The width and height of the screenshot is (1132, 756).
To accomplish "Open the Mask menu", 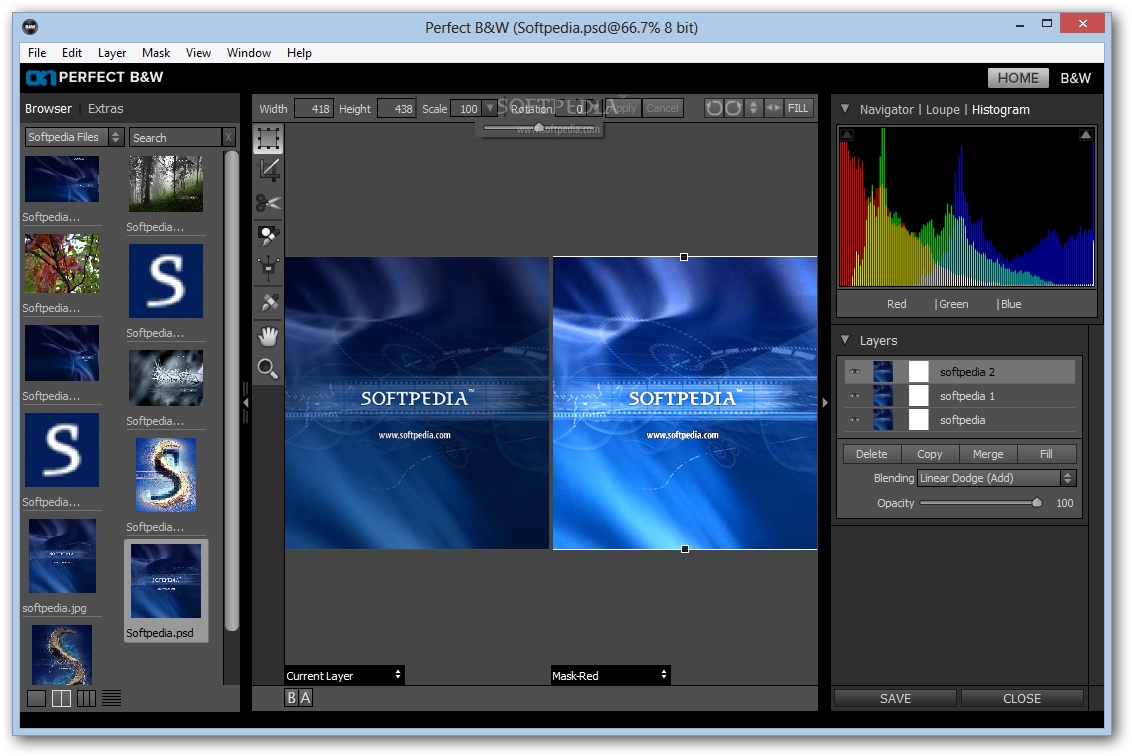I will (x=156, y=53).
